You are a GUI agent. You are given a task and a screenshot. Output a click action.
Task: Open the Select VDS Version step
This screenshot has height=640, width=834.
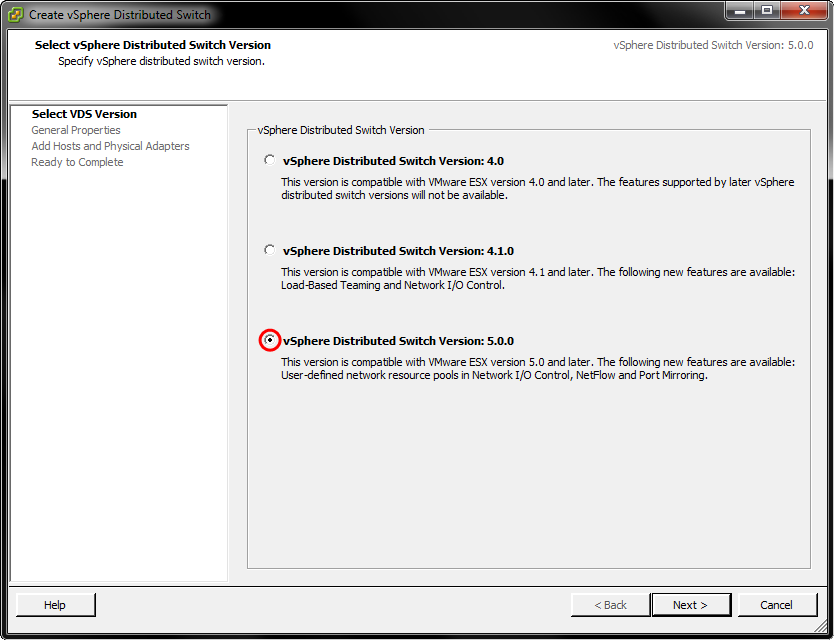click(84, 114)
